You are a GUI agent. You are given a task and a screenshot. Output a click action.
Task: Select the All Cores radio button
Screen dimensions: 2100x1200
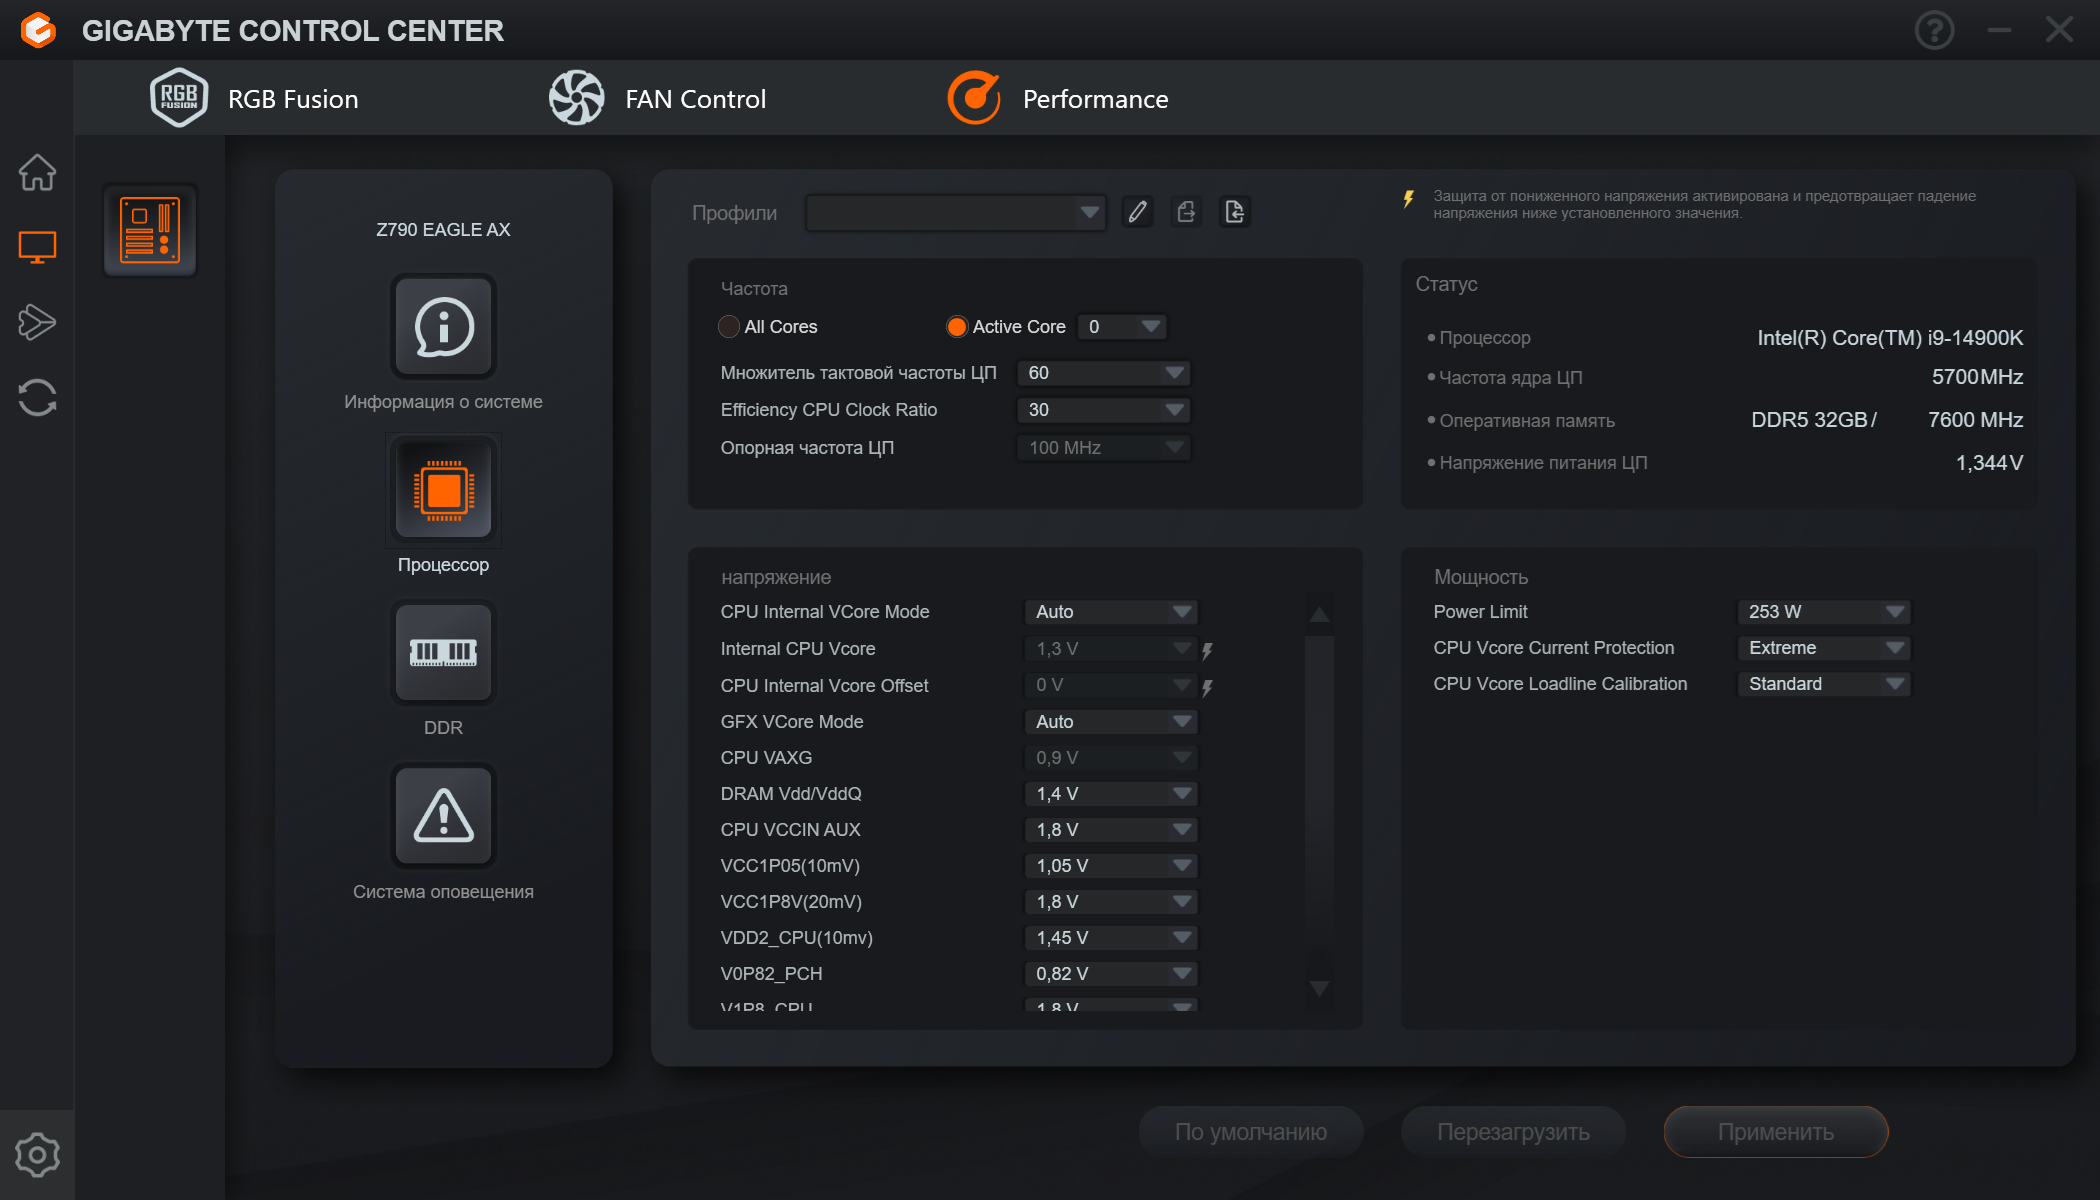(729, 327)
